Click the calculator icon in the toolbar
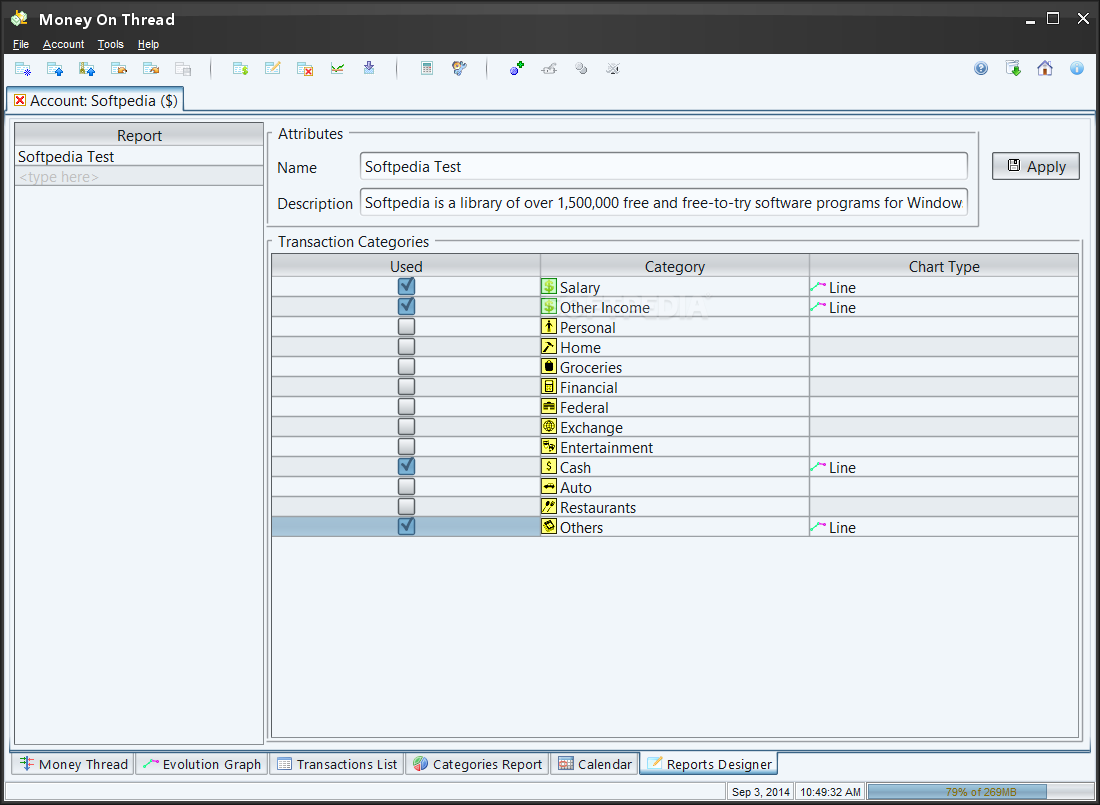The width and height of the screenshot is (1100, 805). 427,69
